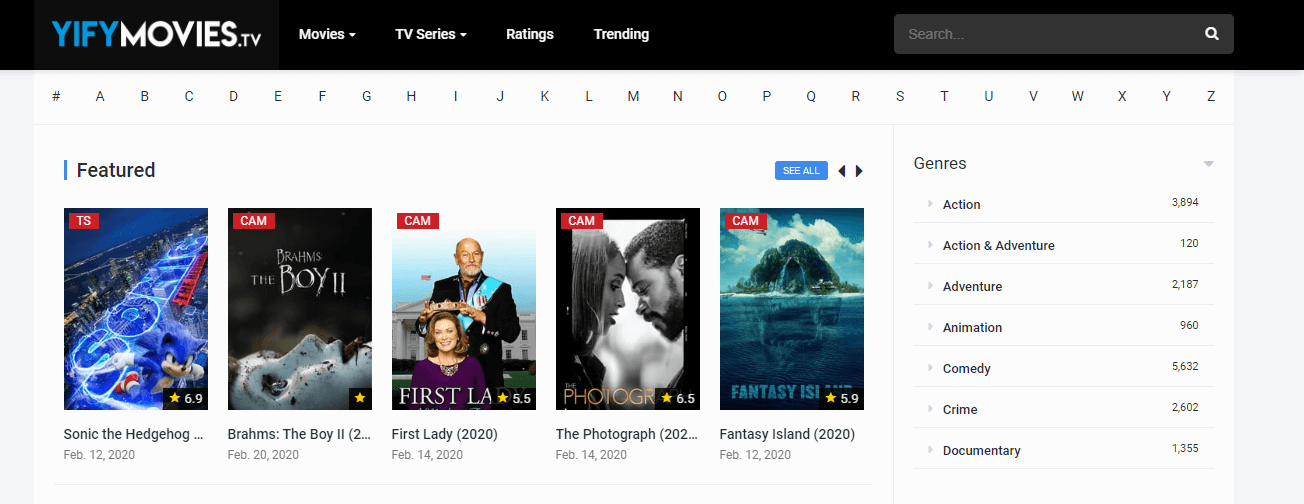Screen dimensions: 1304x504
Task: Click the Action count 3,894
Action: point(1185,203)
